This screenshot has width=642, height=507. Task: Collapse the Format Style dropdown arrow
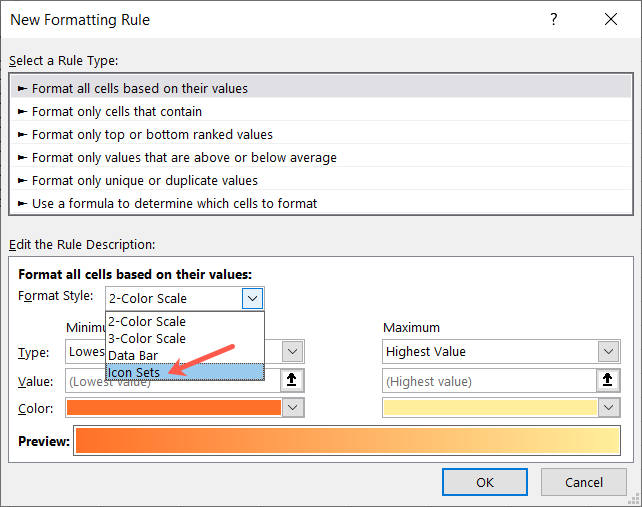pyautogui.click(x=253, y=298)
